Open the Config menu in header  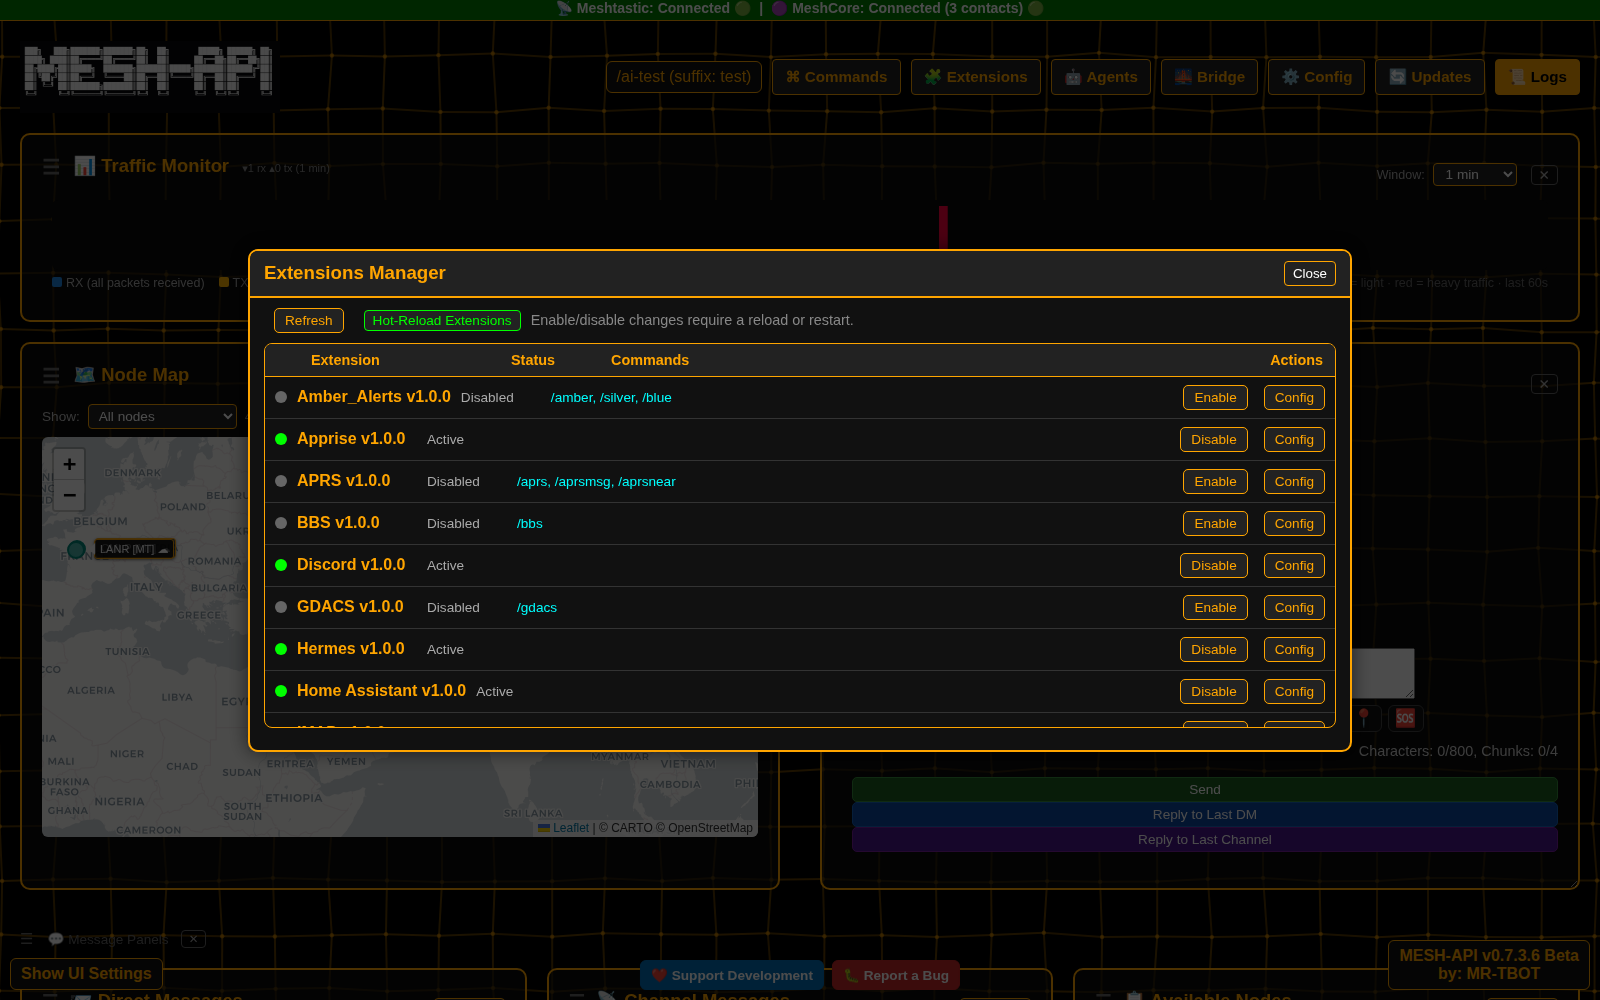point(1317,77)
